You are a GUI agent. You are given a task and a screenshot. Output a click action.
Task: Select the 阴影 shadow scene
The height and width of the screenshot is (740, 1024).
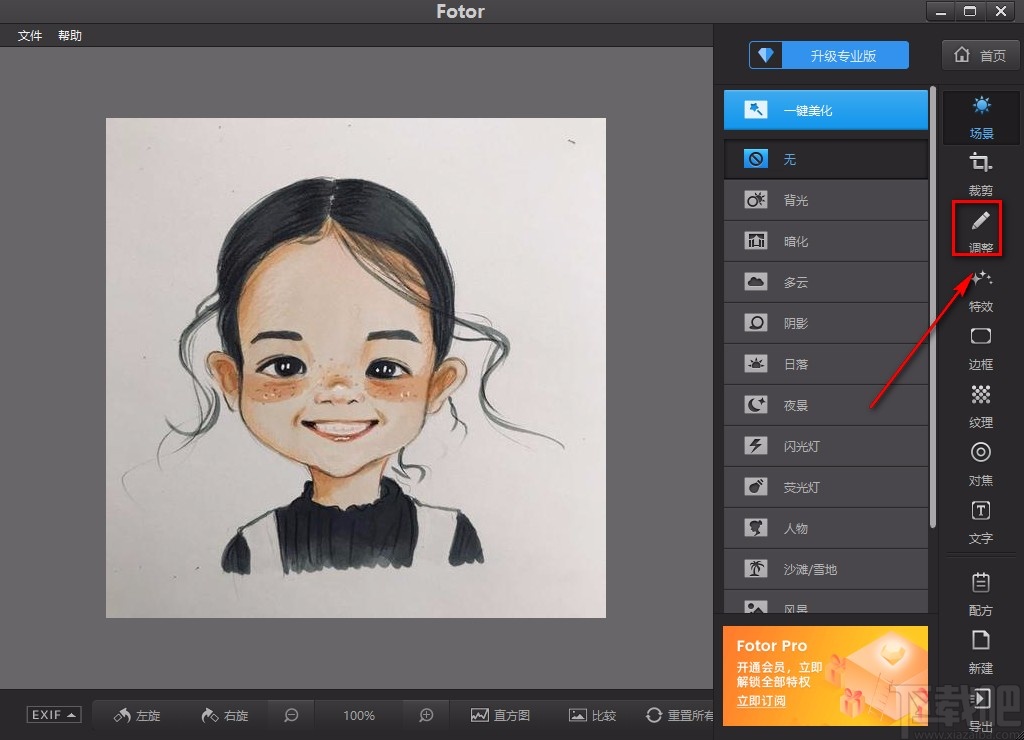click(x=825, y=323)
